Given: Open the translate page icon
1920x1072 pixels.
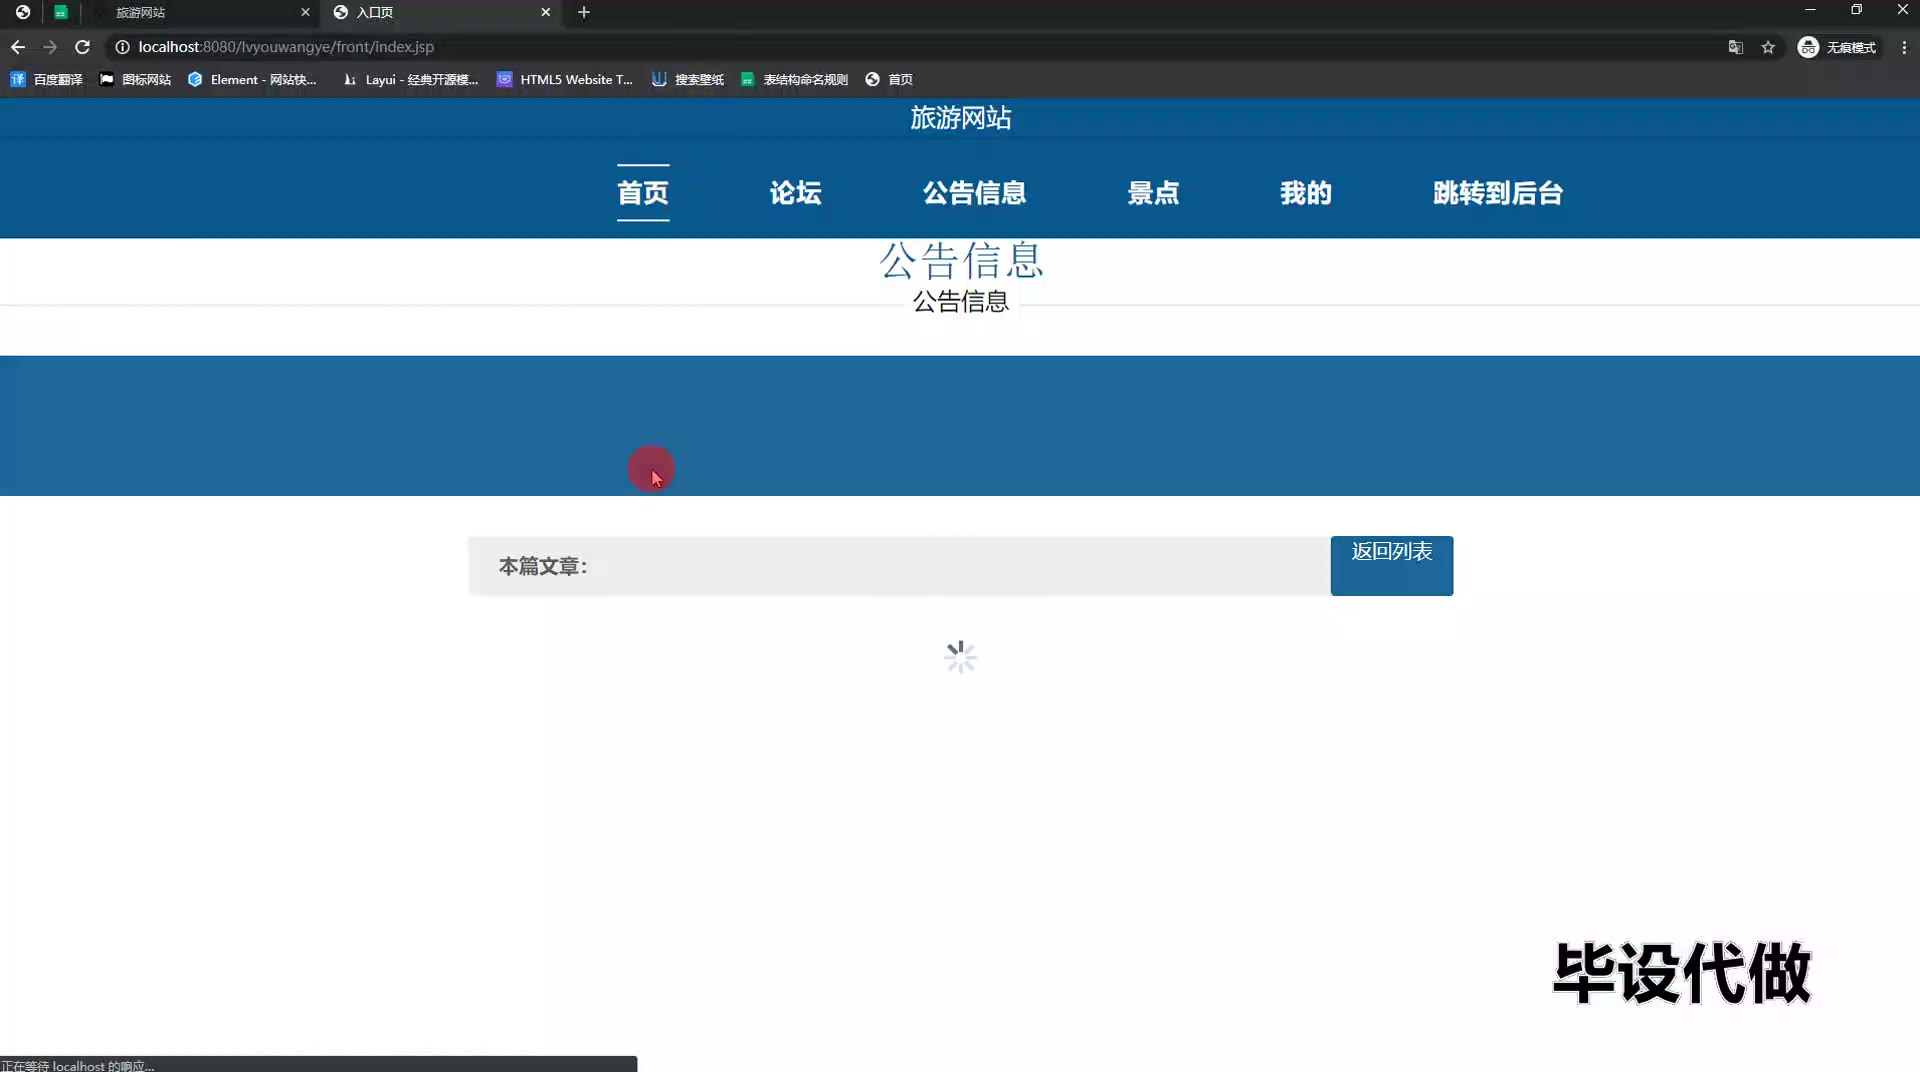Looking at the screenshot, I should tap(1736, 47).
